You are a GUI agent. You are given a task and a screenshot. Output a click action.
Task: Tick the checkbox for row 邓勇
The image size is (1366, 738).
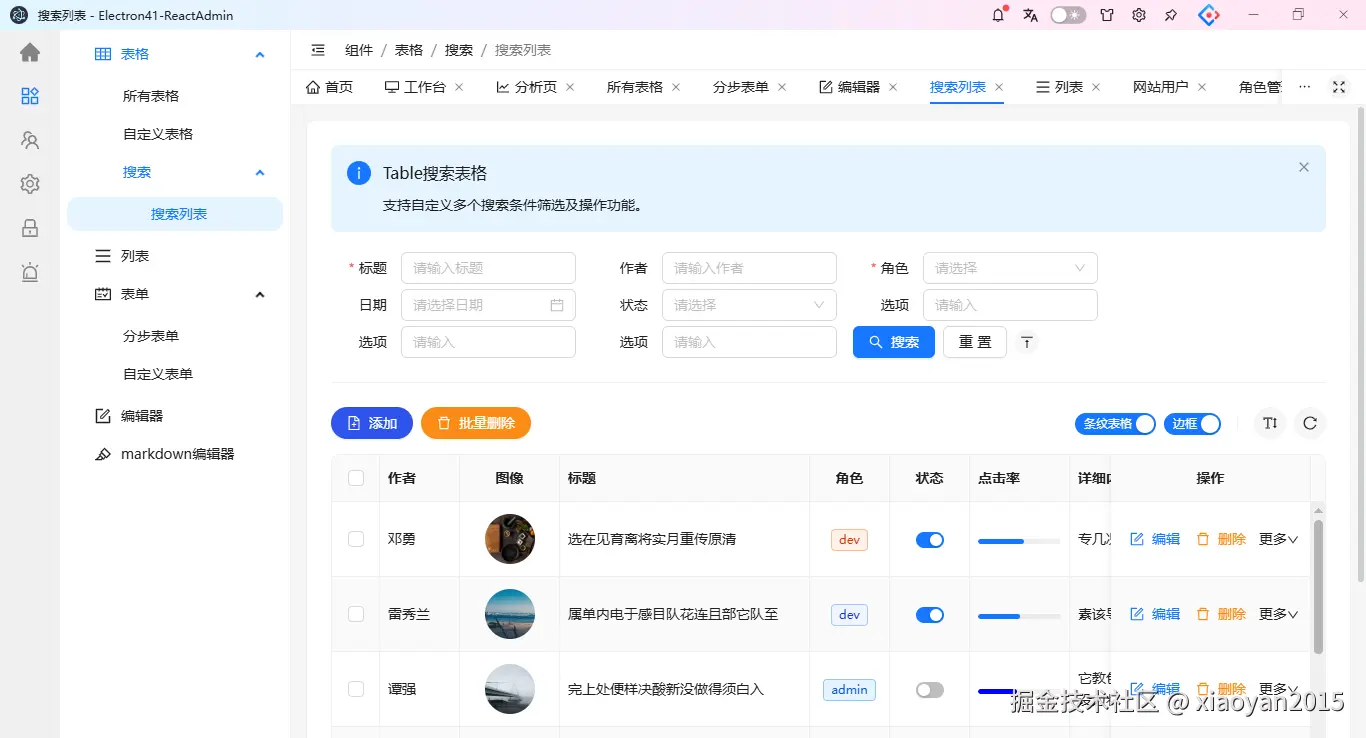(x=356, y=539)
